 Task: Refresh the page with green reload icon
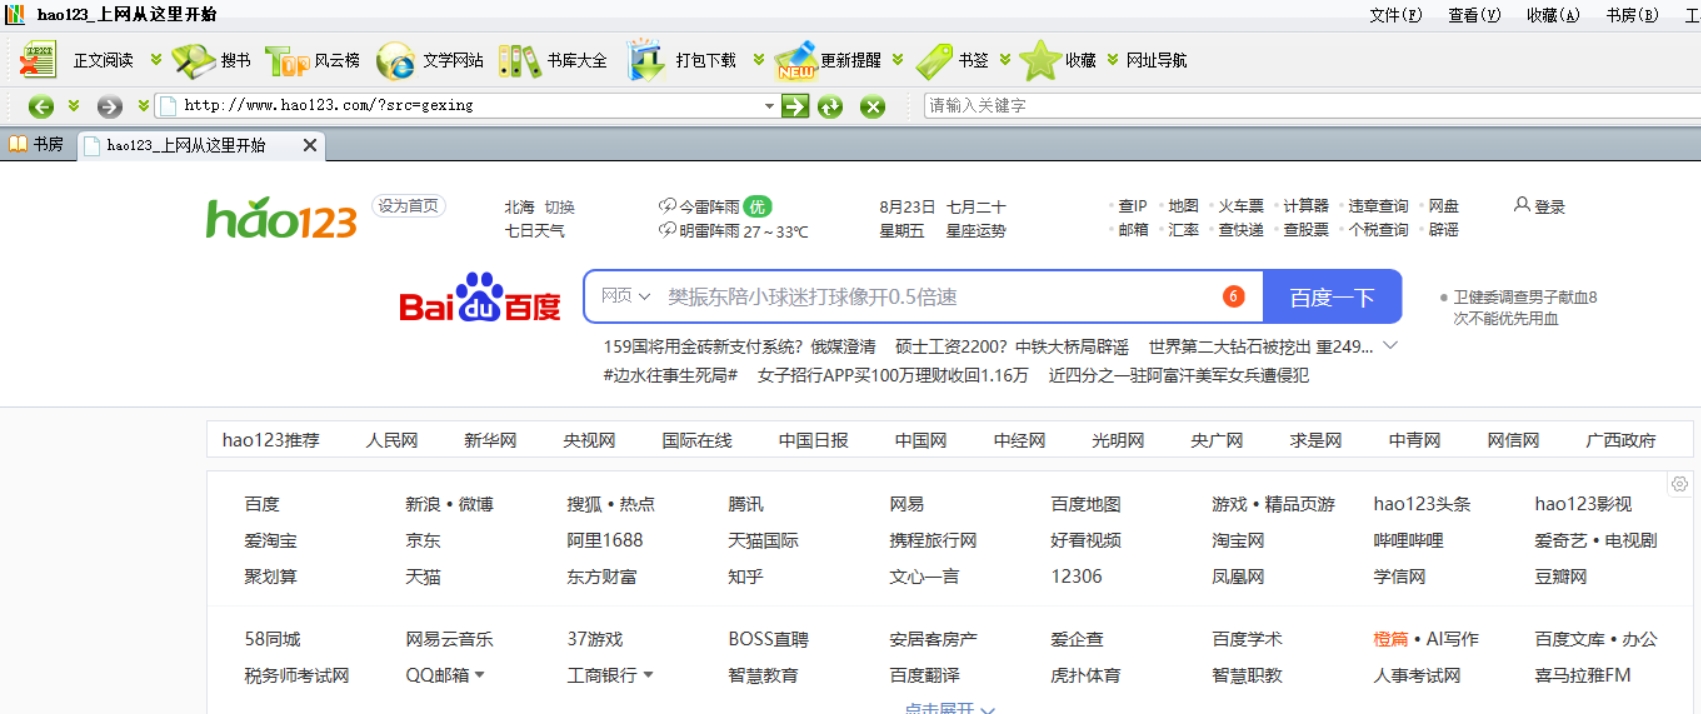tap(830, 106)
